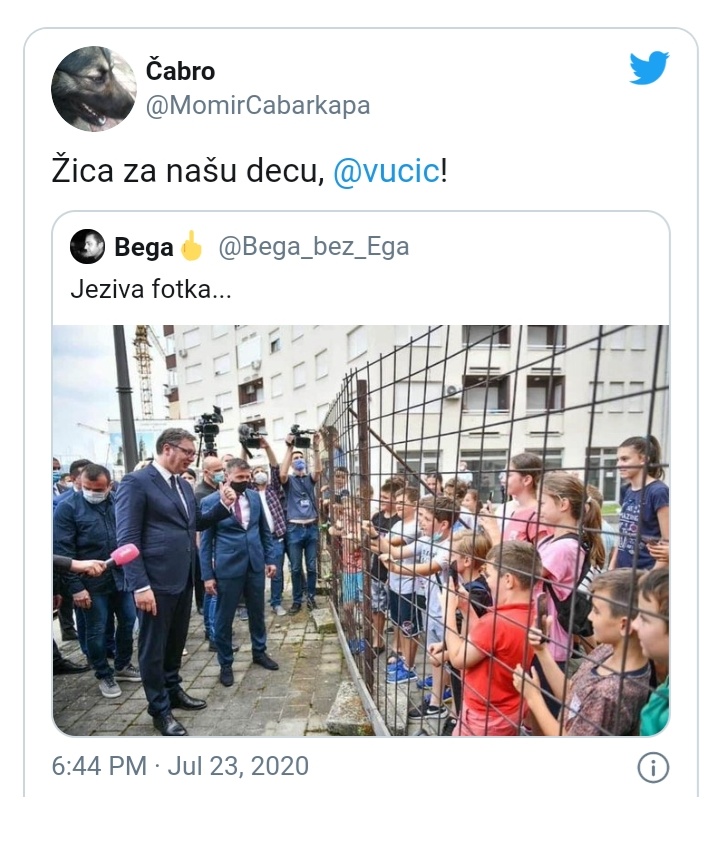
Task: Open the tweet info icon
Action: 653,767
